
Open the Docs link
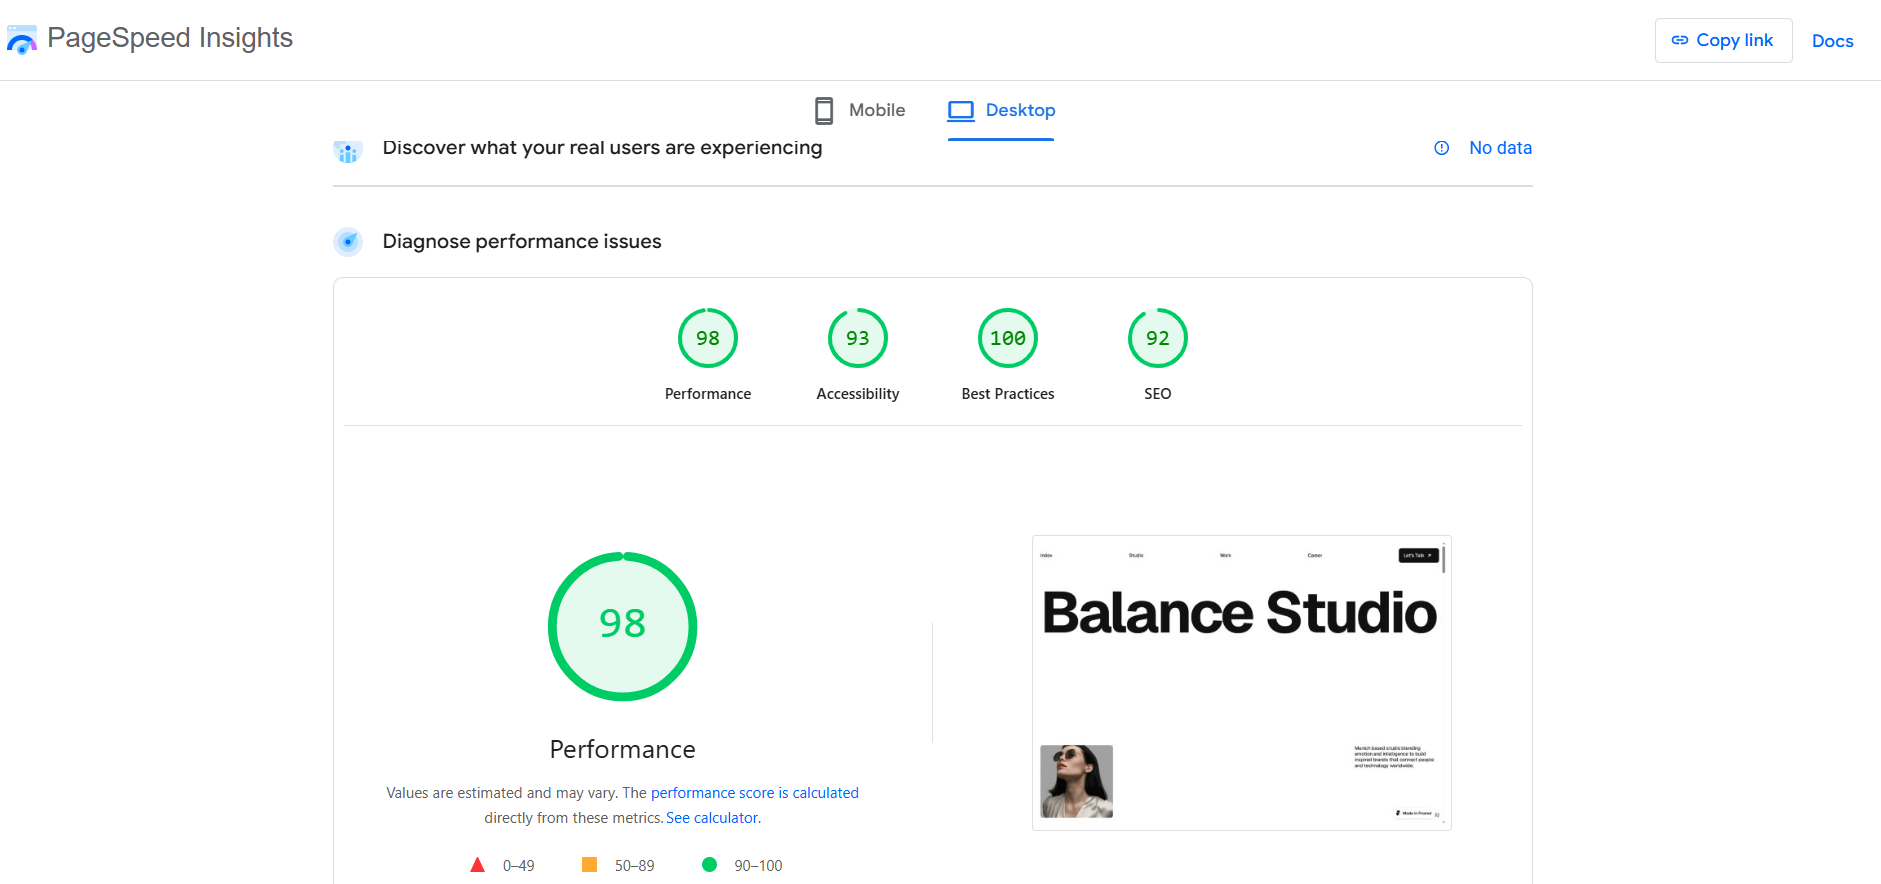pos(1832,41)
